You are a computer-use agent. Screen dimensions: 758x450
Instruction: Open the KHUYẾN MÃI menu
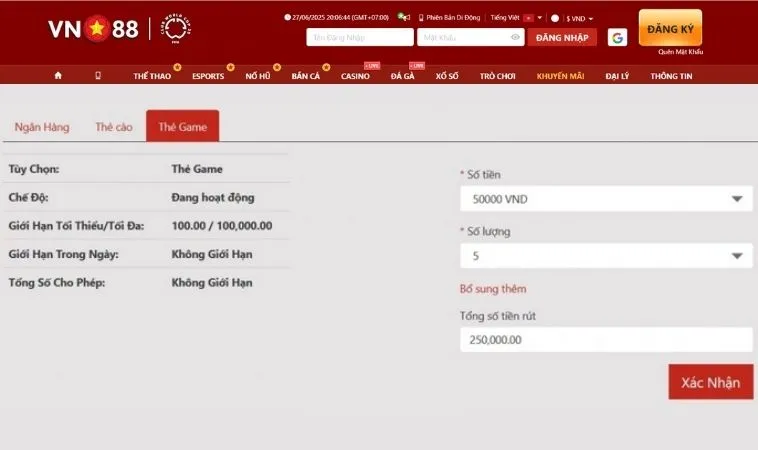(558, 76)
